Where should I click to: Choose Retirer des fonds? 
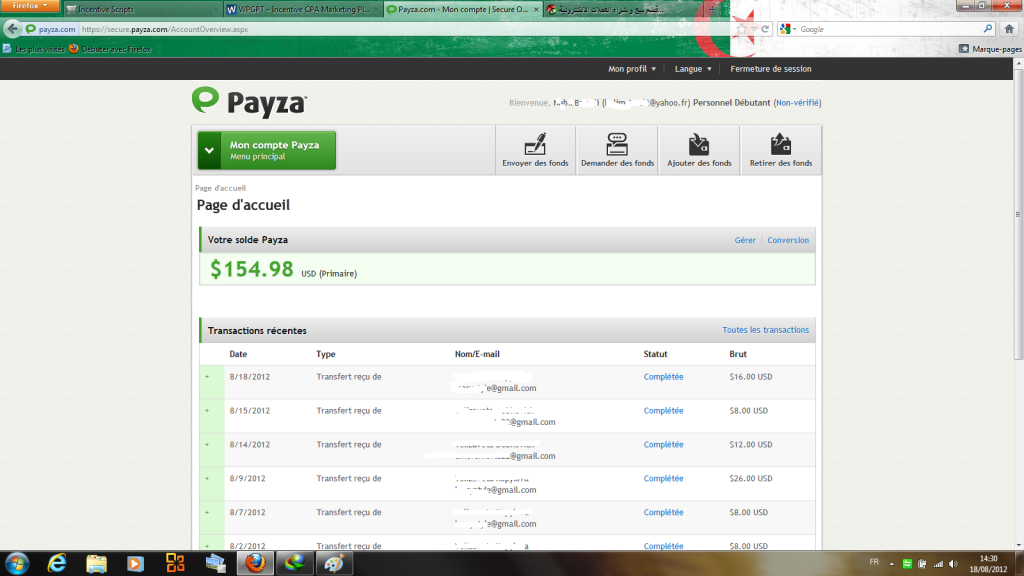(x=780, y=150)
